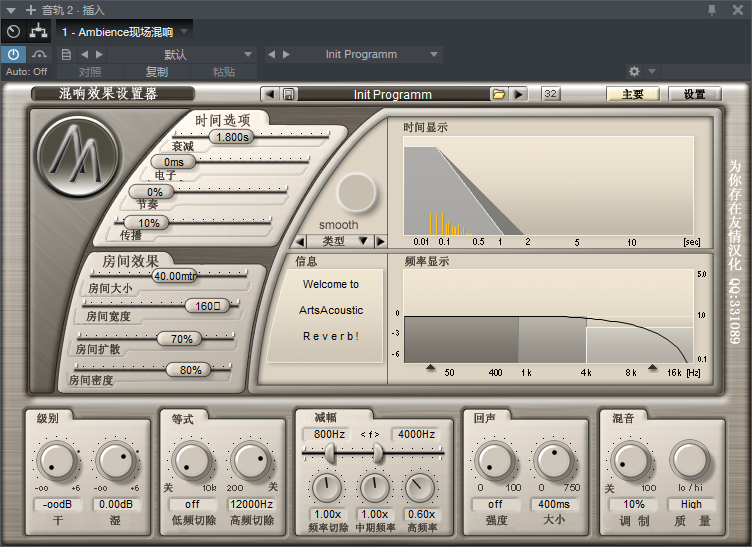Image resolution: width=752 pixels, height=547 pixels.
Task: Select next program before Init Programm host
Action: [x=286, y=54]
